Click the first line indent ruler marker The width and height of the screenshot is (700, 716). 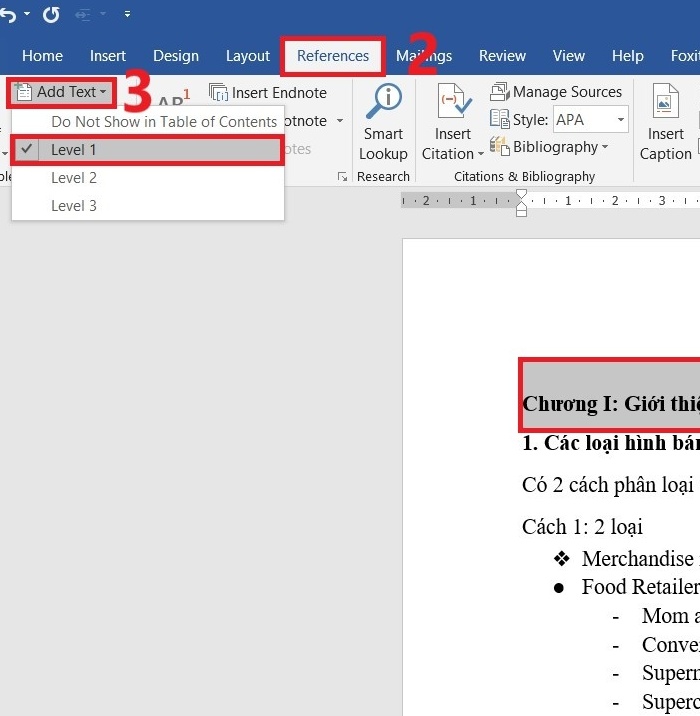pyautogui.click(x=521, y=194)
